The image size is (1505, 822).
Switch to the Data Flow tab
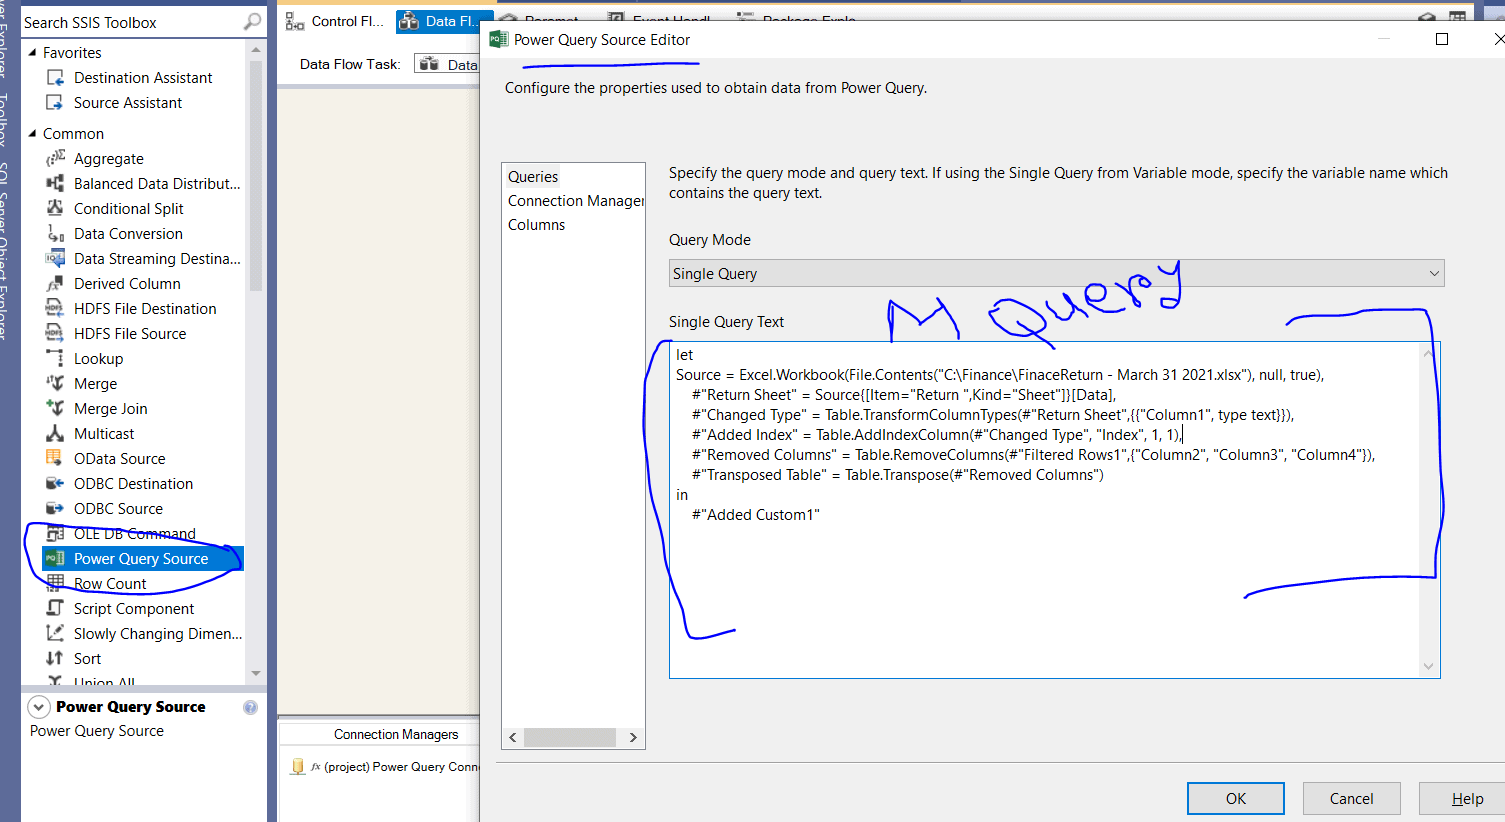click(x=439, y=21)
